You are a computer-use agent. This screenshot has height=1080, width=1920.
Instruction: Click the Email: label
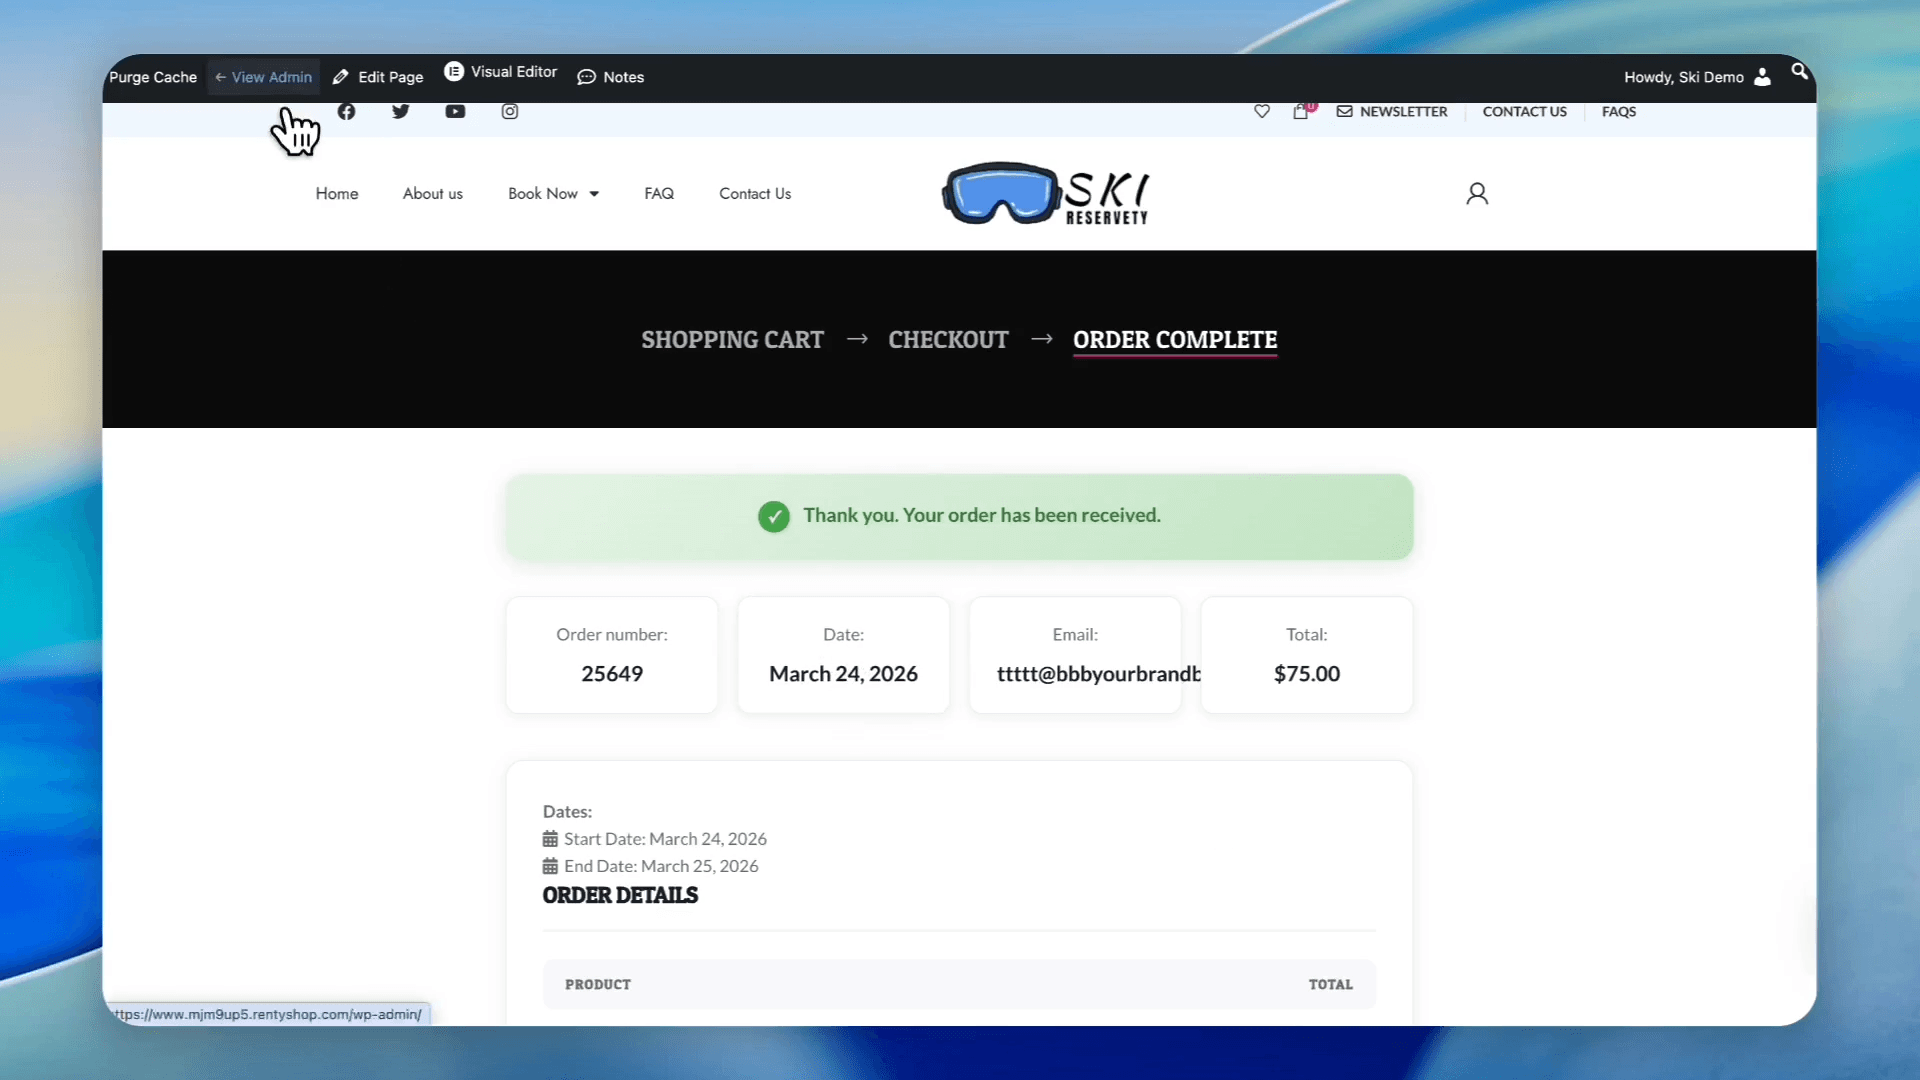tap(1075, 635)
